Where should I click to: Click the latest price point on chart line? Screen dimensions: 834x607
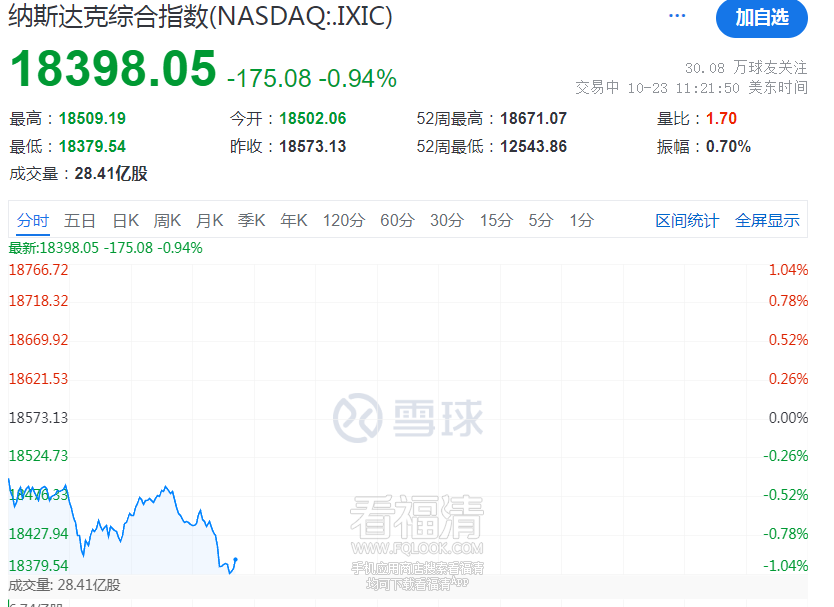(235, 559)
